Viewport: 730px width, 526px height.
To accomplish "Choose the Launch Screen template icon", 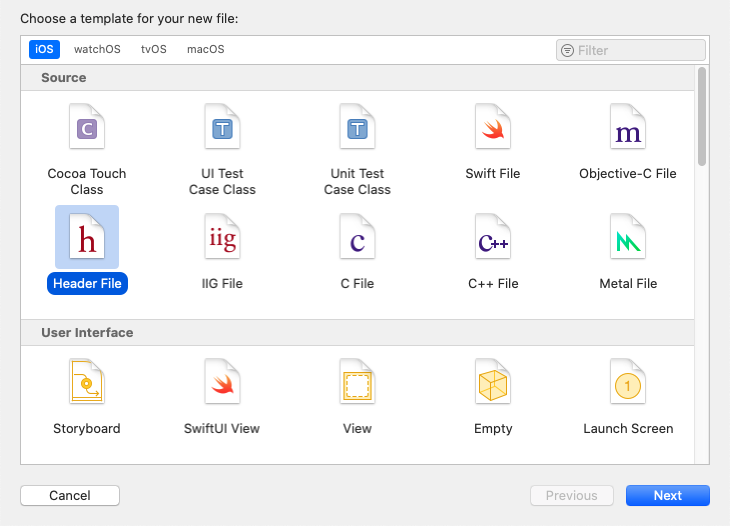I will pyautogui.click(x=628, y=381).
